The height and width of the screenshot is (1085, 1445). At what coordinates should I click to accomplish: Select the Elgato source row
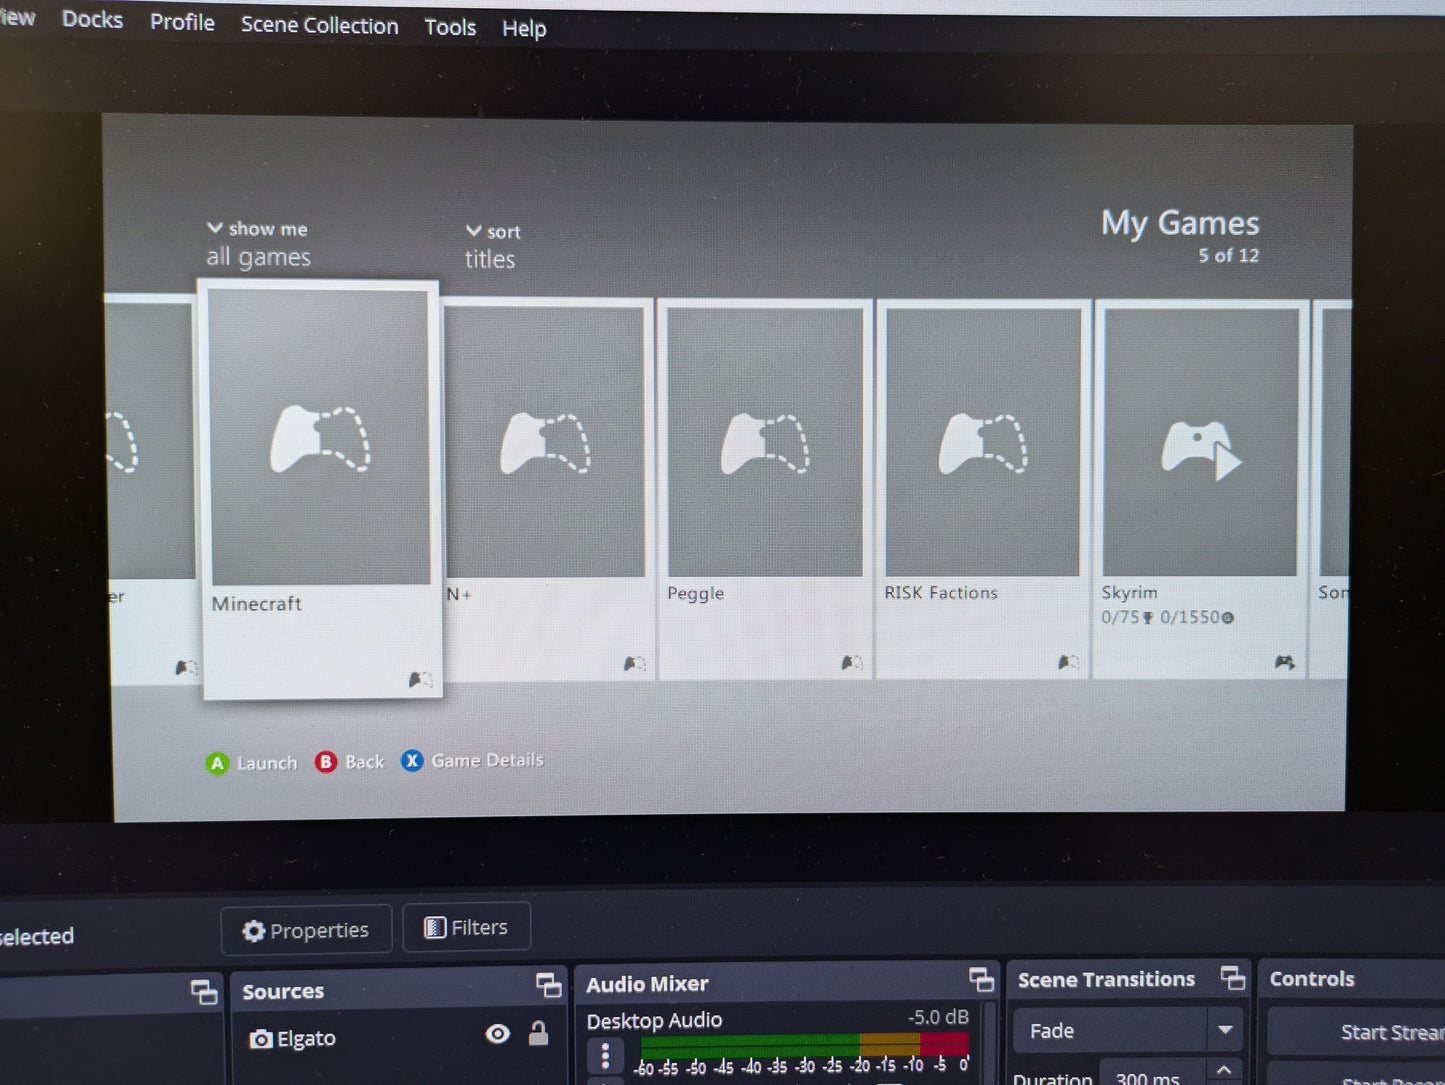coord(398,1037)
